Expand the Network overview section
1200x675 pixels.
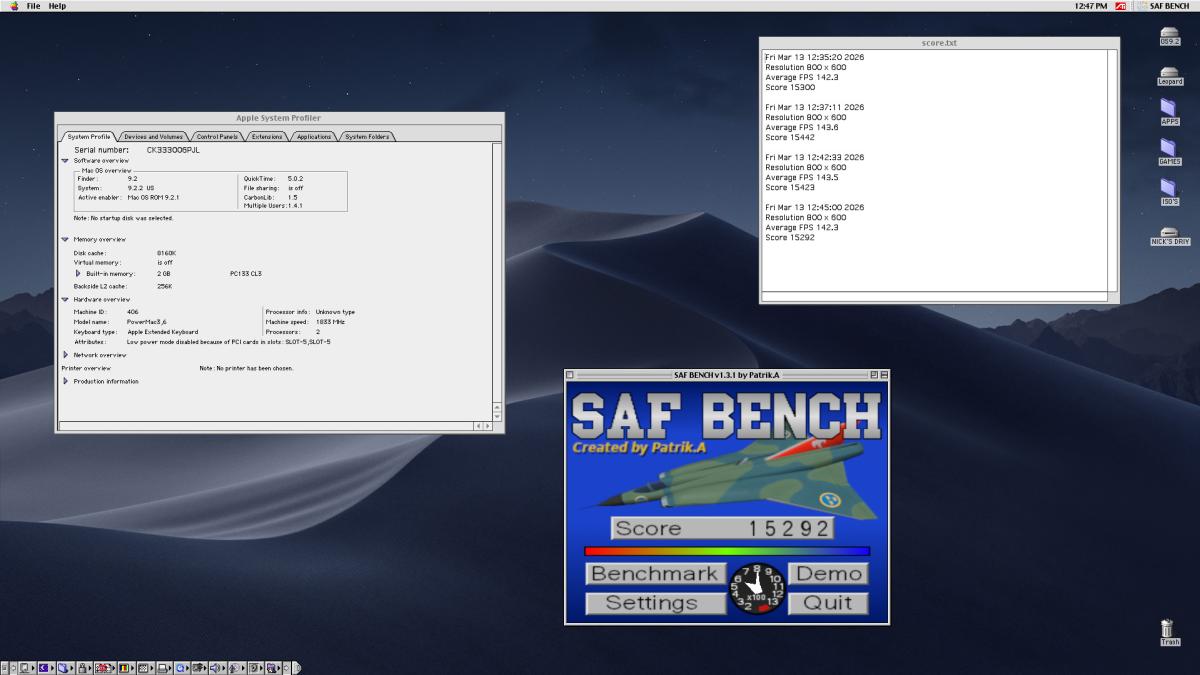pyautogui.click(x=65, y=354)
